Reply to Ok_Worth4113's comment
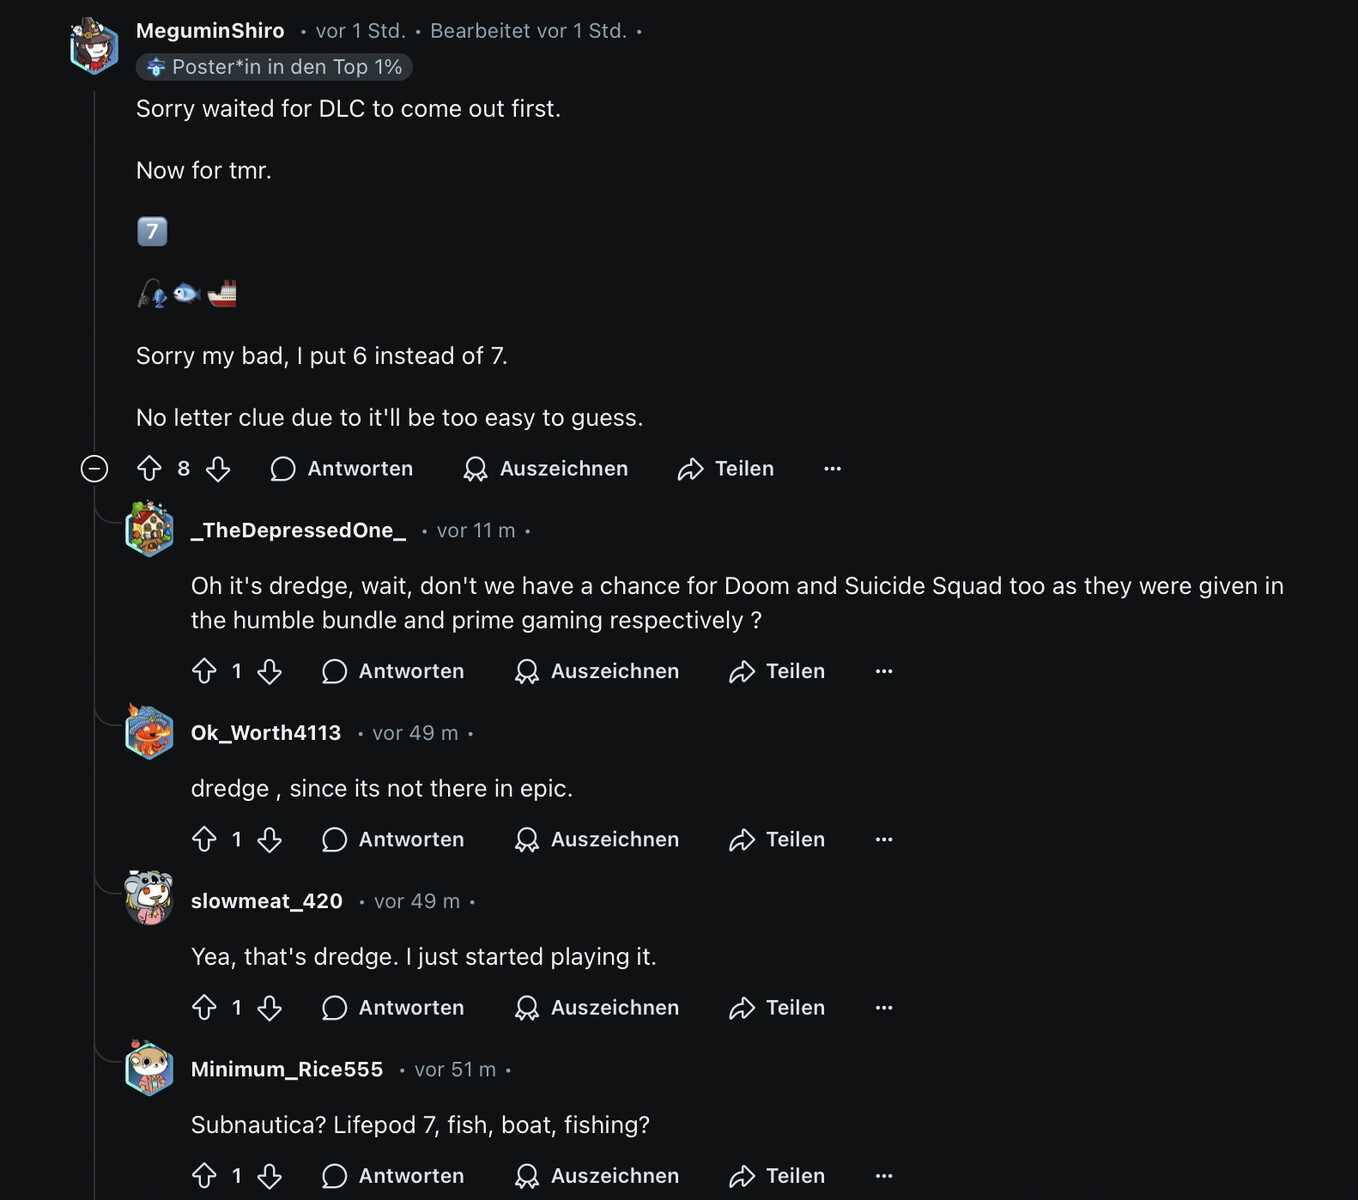This screenshot has width=1358, height=1200. pyautogui.click(x=393, y=839)
